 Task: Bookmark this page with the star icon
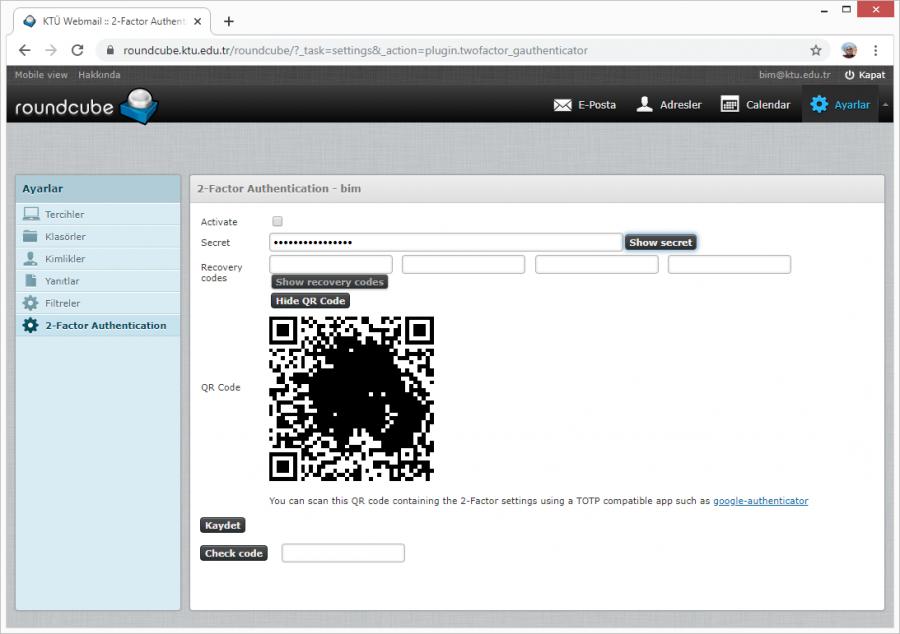coord(816,50)
